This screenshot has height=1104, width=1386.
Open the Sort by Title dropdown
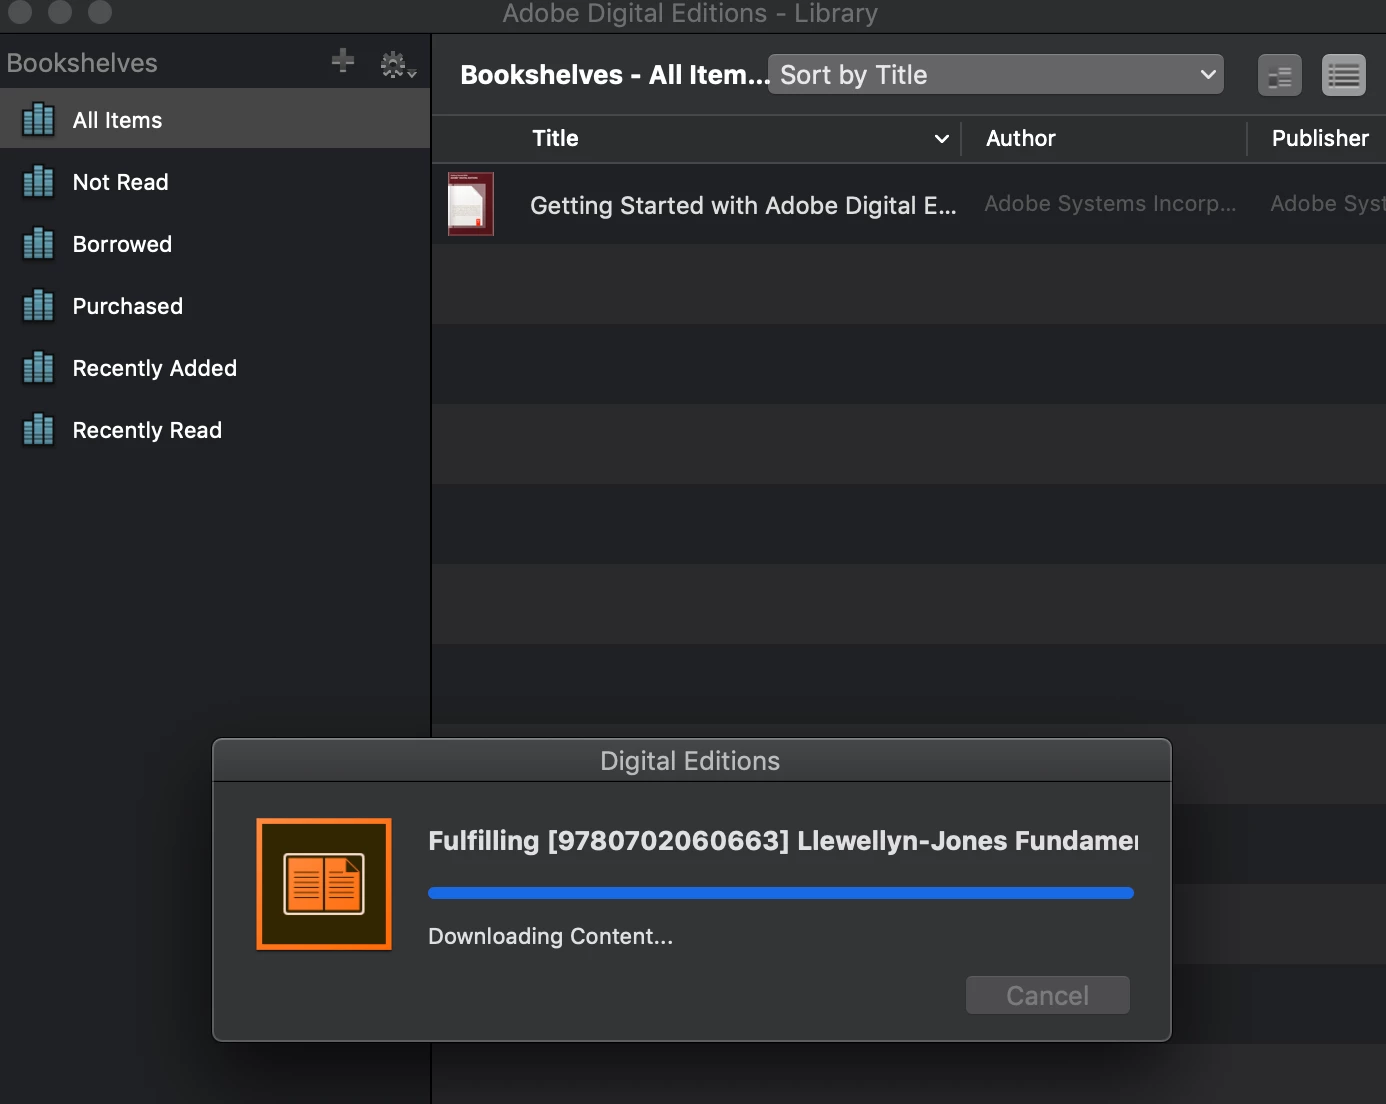(996, 75)
